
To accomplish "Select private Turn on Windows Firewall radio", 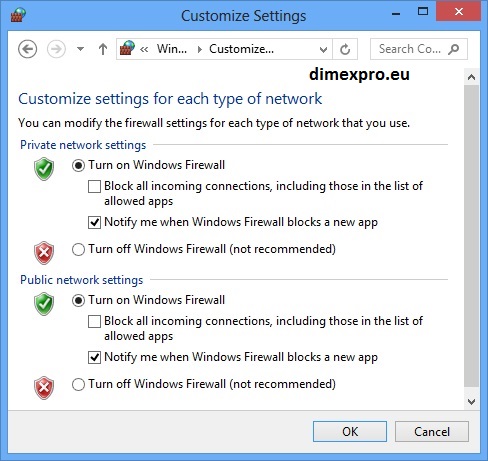I will 78,165.
